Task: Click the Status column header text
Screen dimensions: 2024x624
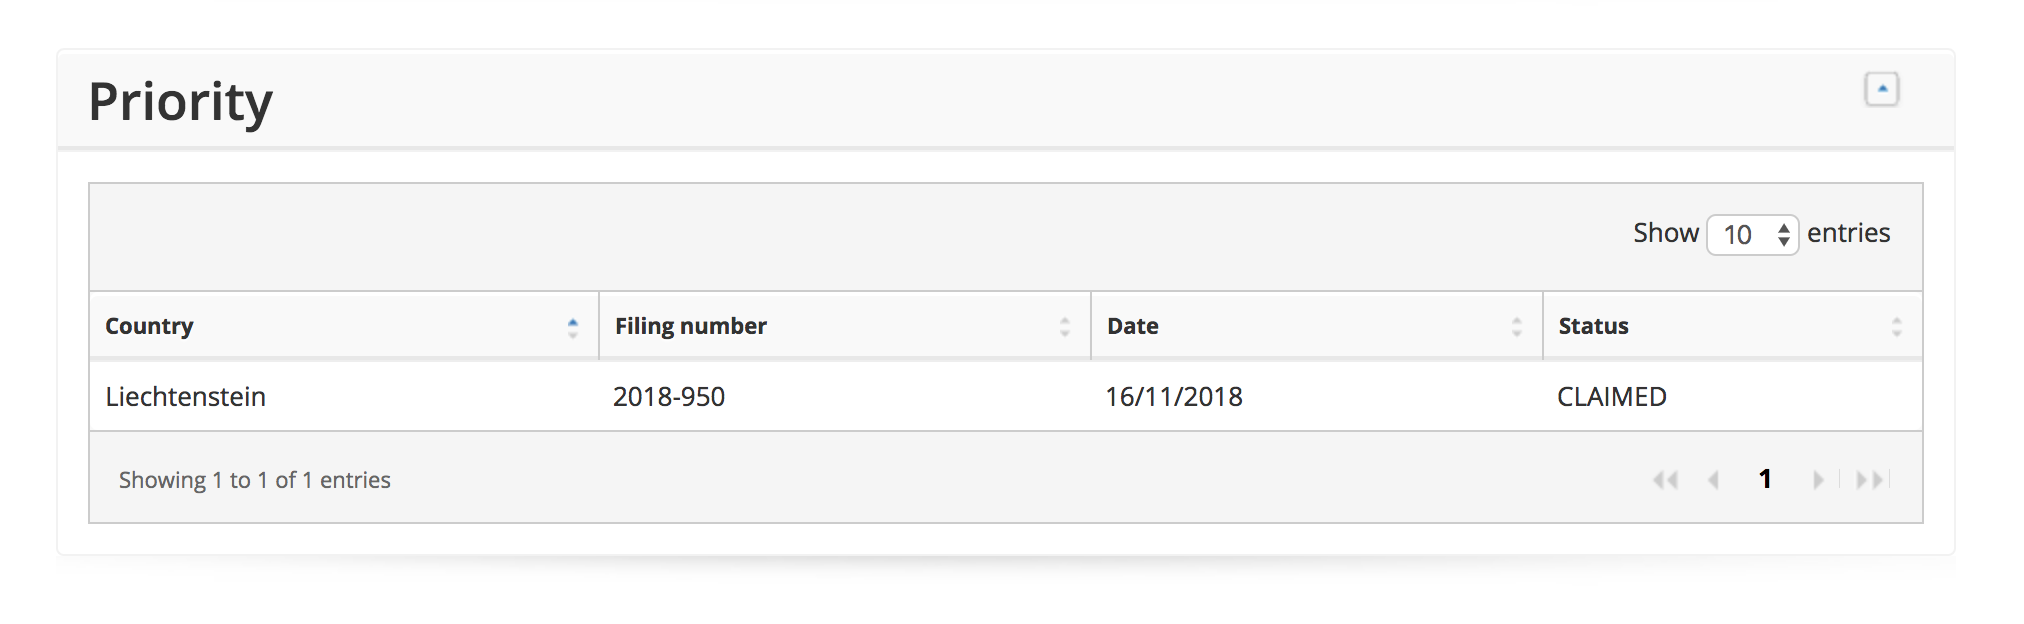Action: [1593, 326]
